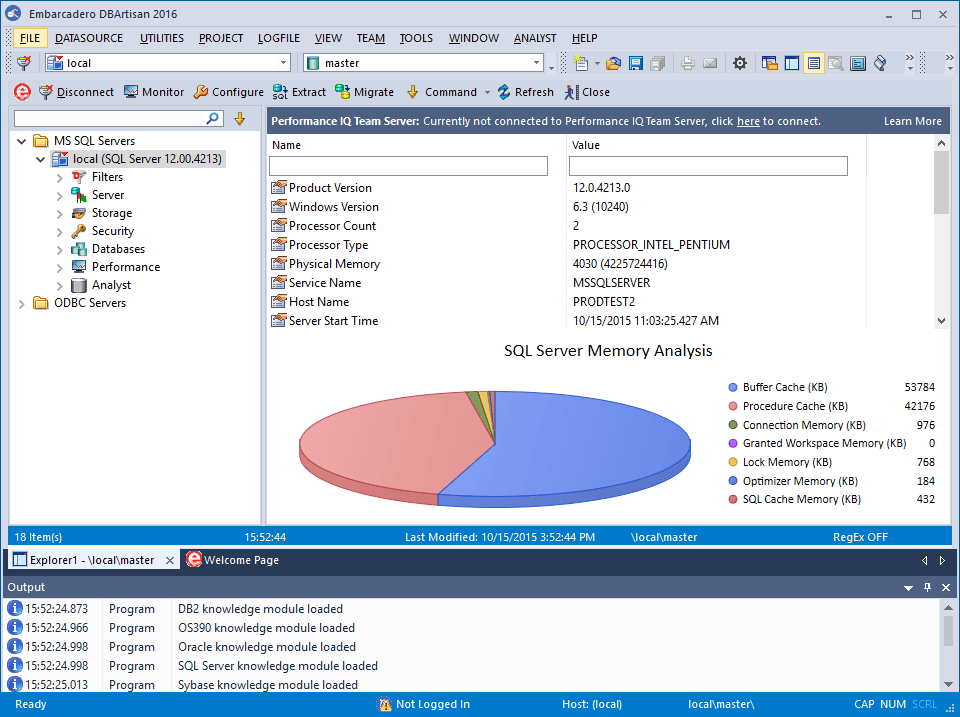Click Monitor button

154,92
